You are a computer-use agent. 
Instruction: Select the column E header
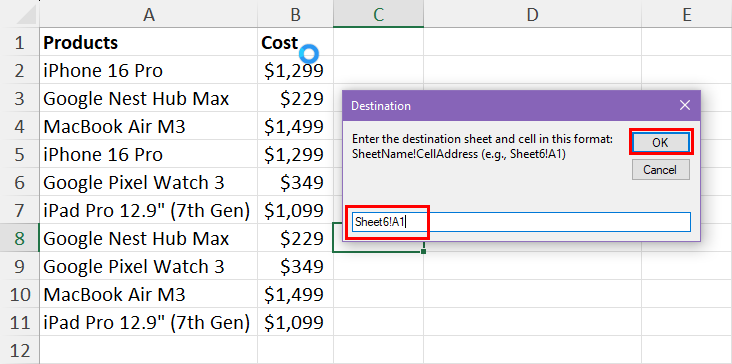(687, 14)
